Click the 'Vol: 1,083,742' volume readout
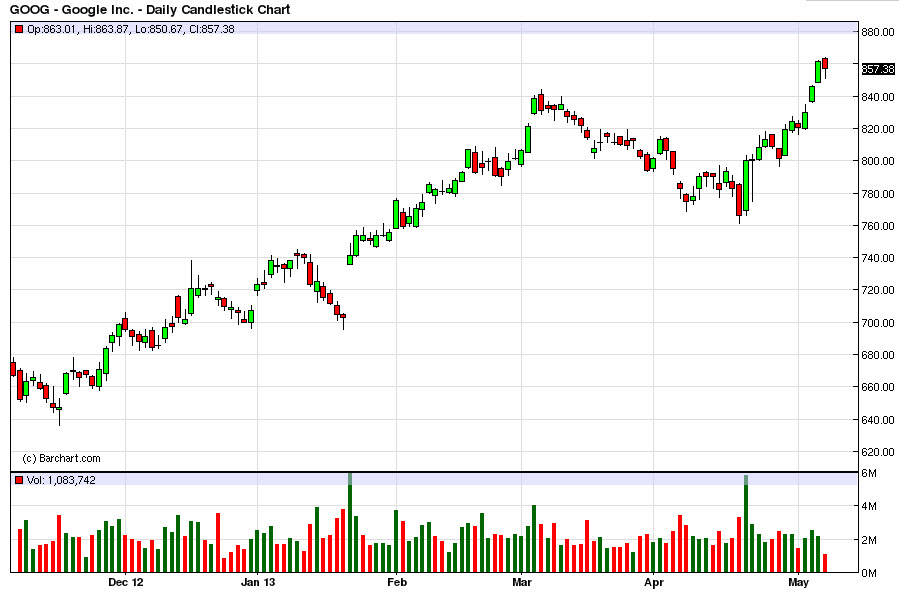 [61, 480]
